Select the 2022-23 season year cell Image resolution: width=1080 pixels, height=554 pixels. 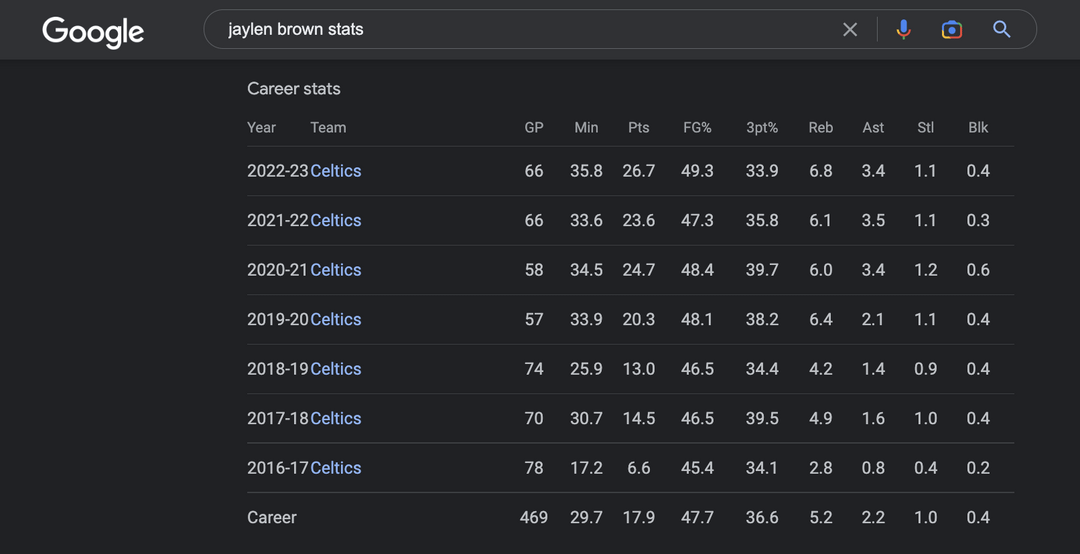(x=277, y=171)
